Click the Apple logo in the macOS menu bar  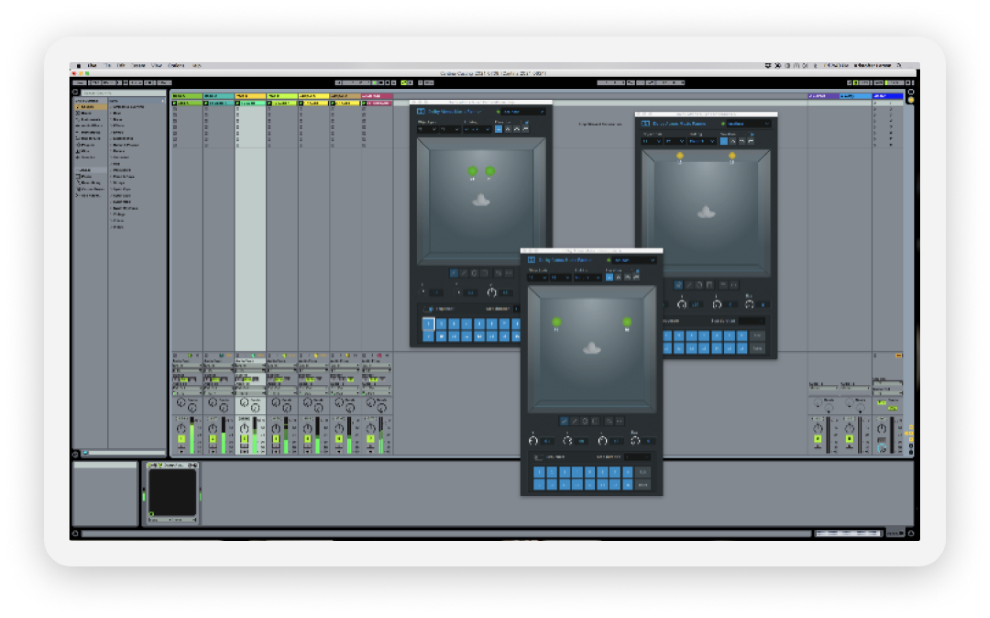76,65
